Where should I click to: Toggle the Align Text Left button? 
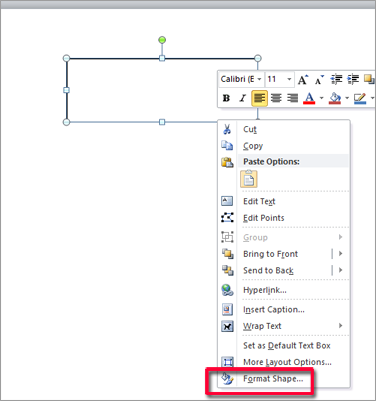click(259, 98)
